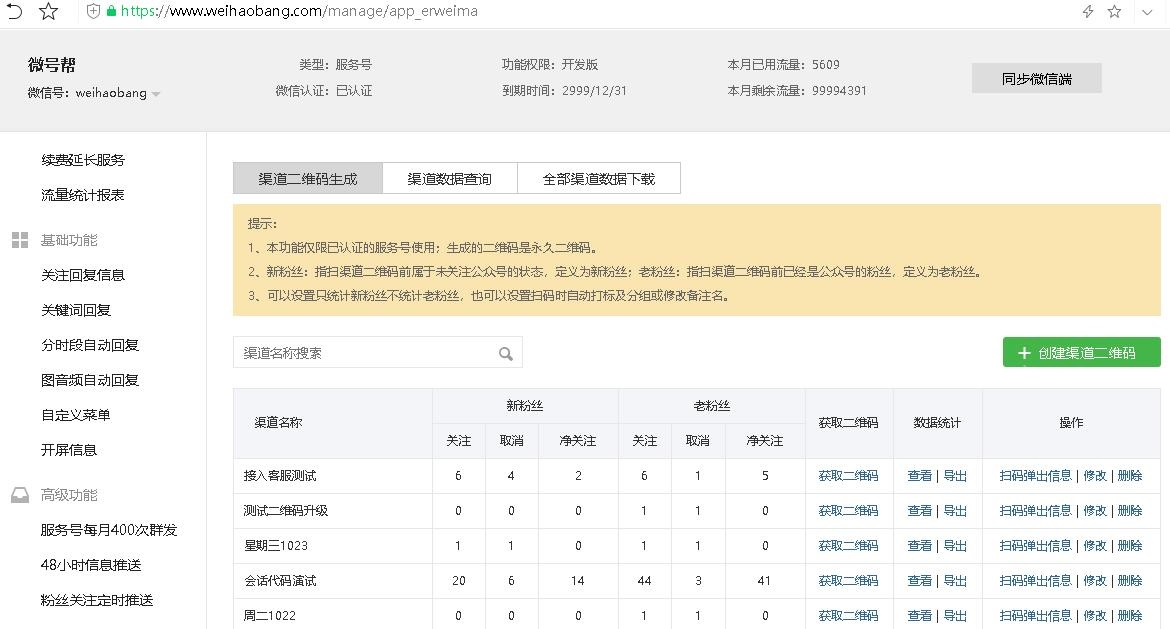1170x629 pixels.
Task: Click the 微号帮 account title
Action: 51,65
